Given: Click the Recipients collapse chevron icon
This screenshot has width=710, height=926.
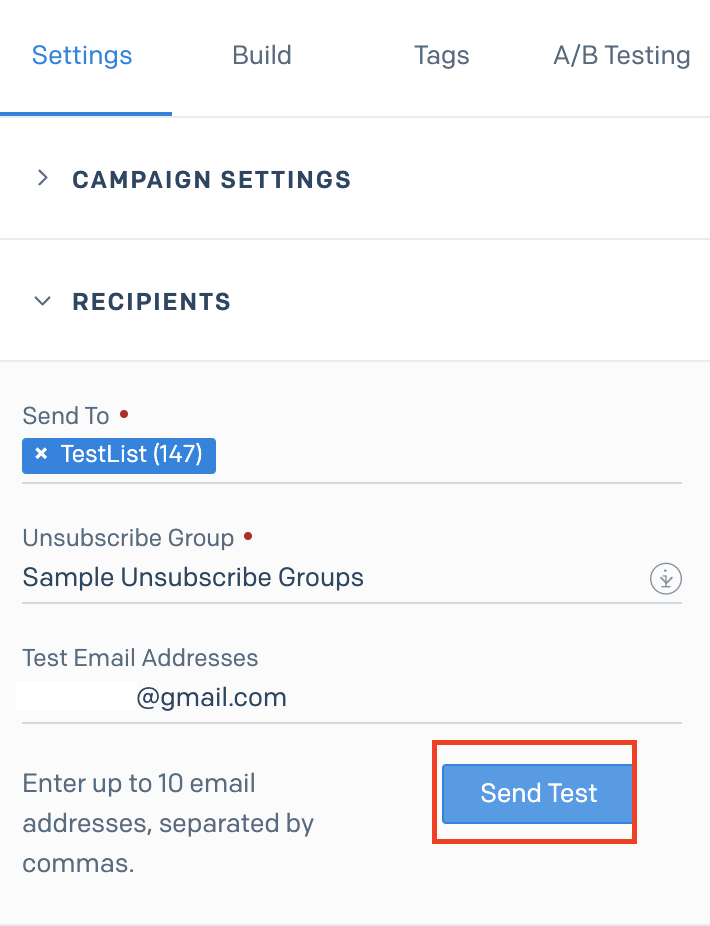Looking at the screenshot, I should click(42, 301).
